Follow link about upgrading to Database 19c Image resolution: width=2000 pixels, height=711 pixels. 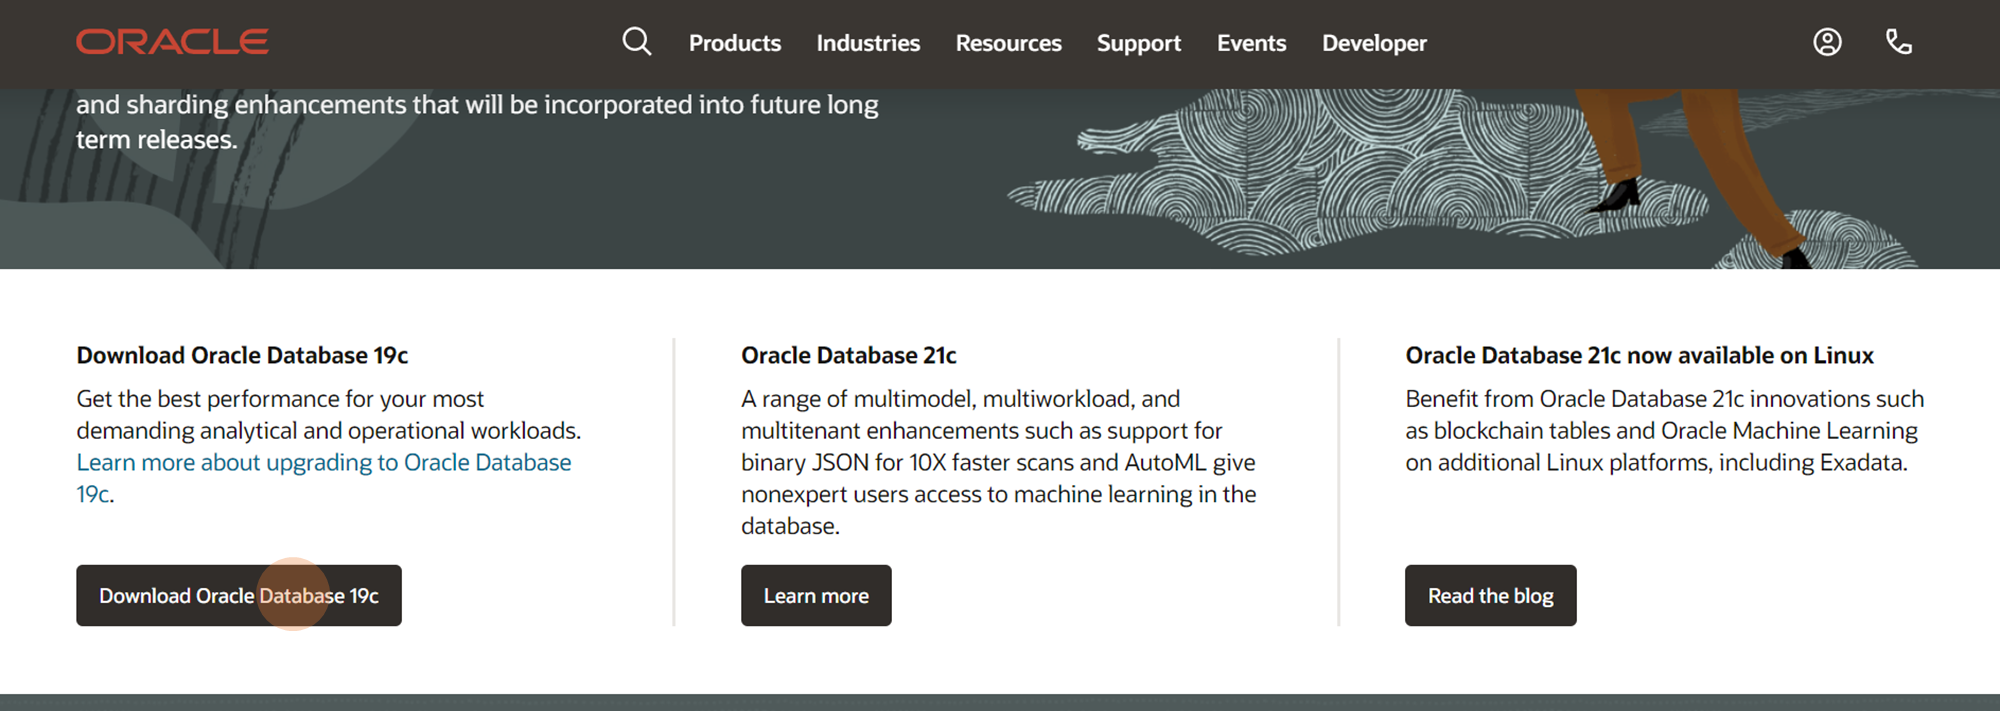click(324, 478)
